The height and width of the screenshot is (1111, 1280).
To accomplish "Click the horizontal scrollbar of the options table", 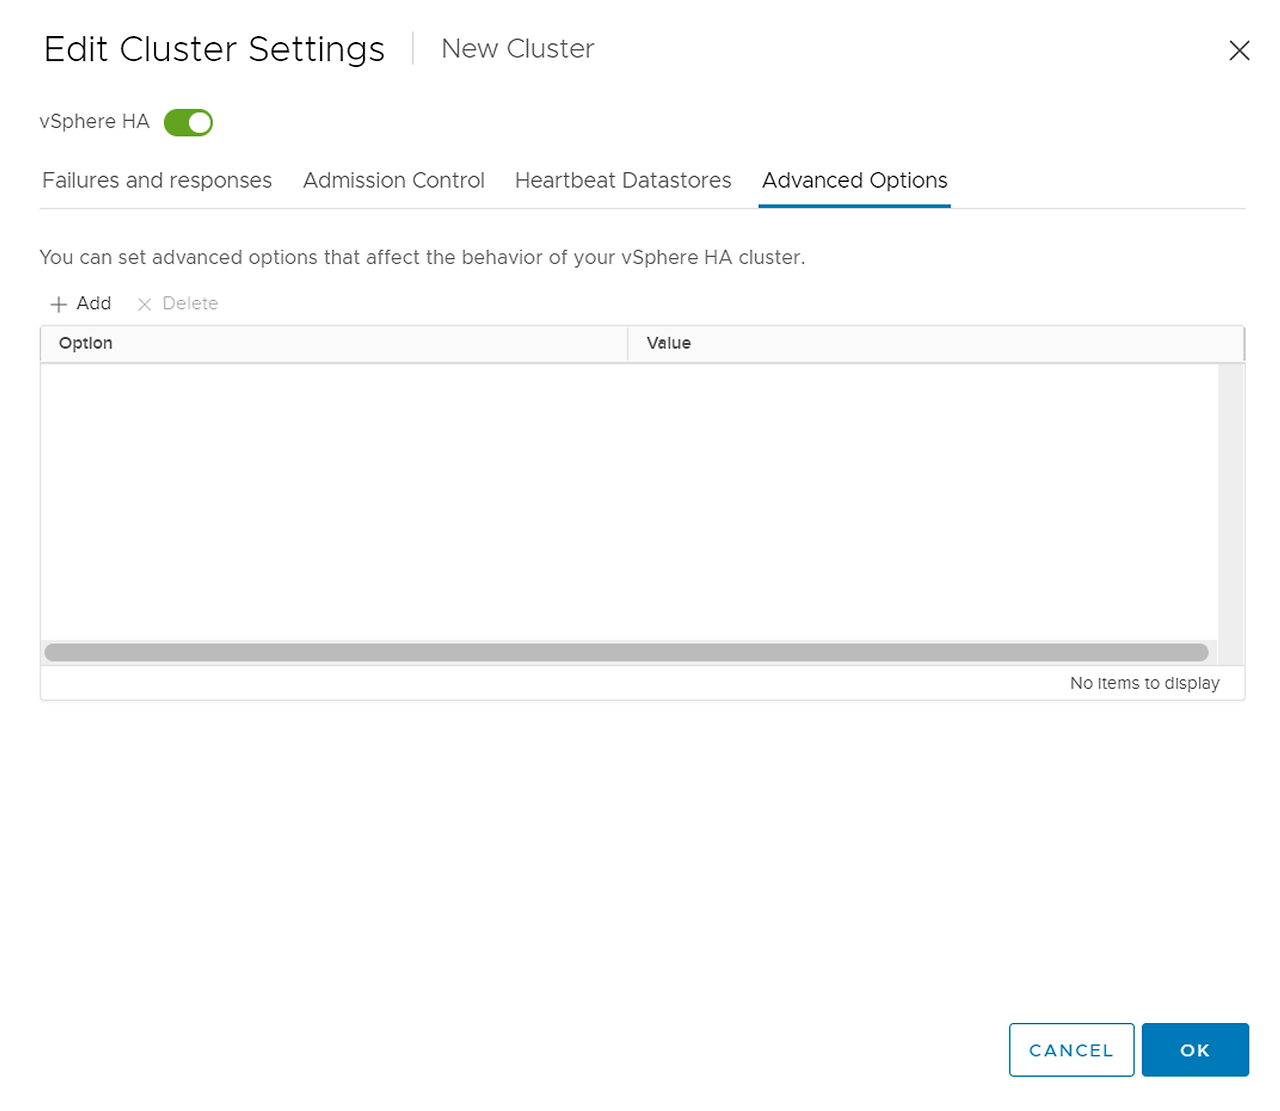I will click(x=627, y=652).
